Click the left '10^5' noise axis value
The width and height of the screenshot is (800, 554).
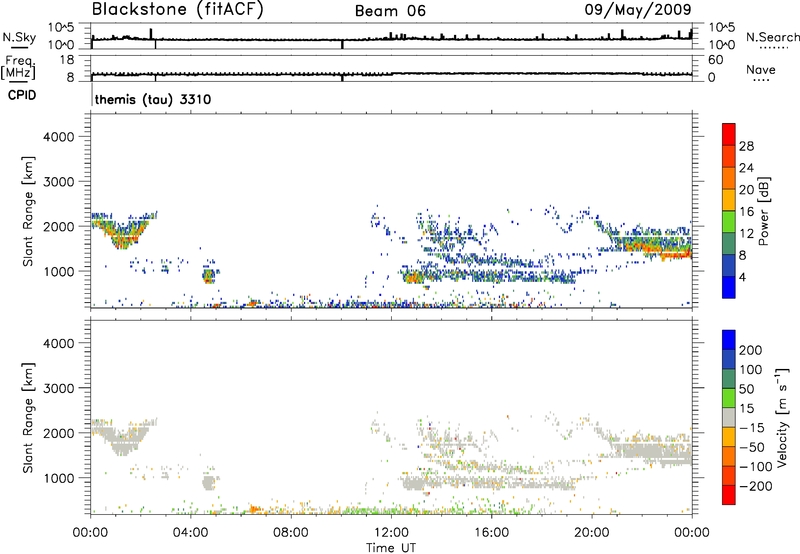[61, 28]
